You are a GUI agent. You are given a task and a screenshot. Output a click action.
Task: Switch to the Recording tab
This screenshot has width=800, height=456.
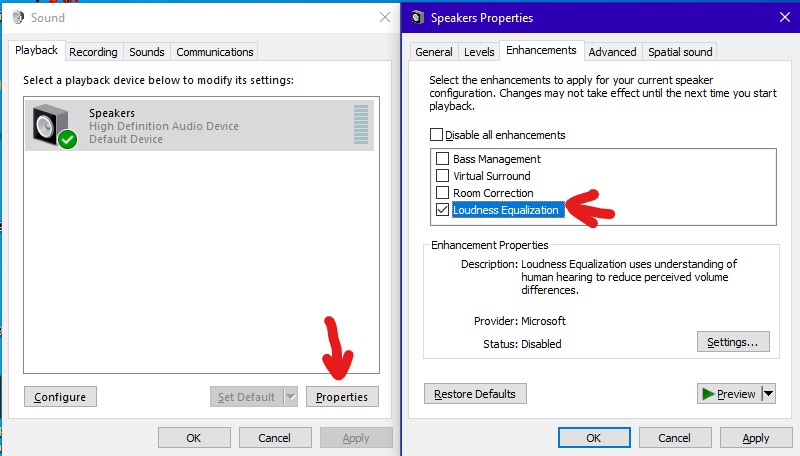pyautogui.click(x=93, y=52)
